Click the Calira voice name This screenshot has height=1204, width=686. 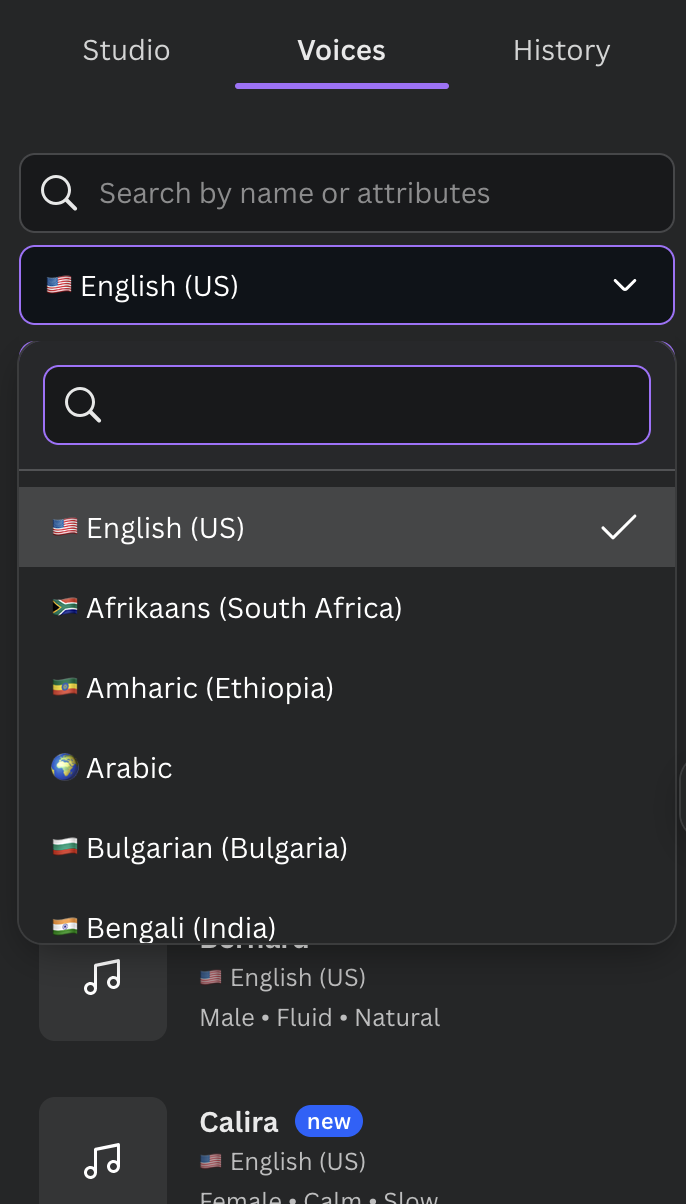click(239, 1122)
